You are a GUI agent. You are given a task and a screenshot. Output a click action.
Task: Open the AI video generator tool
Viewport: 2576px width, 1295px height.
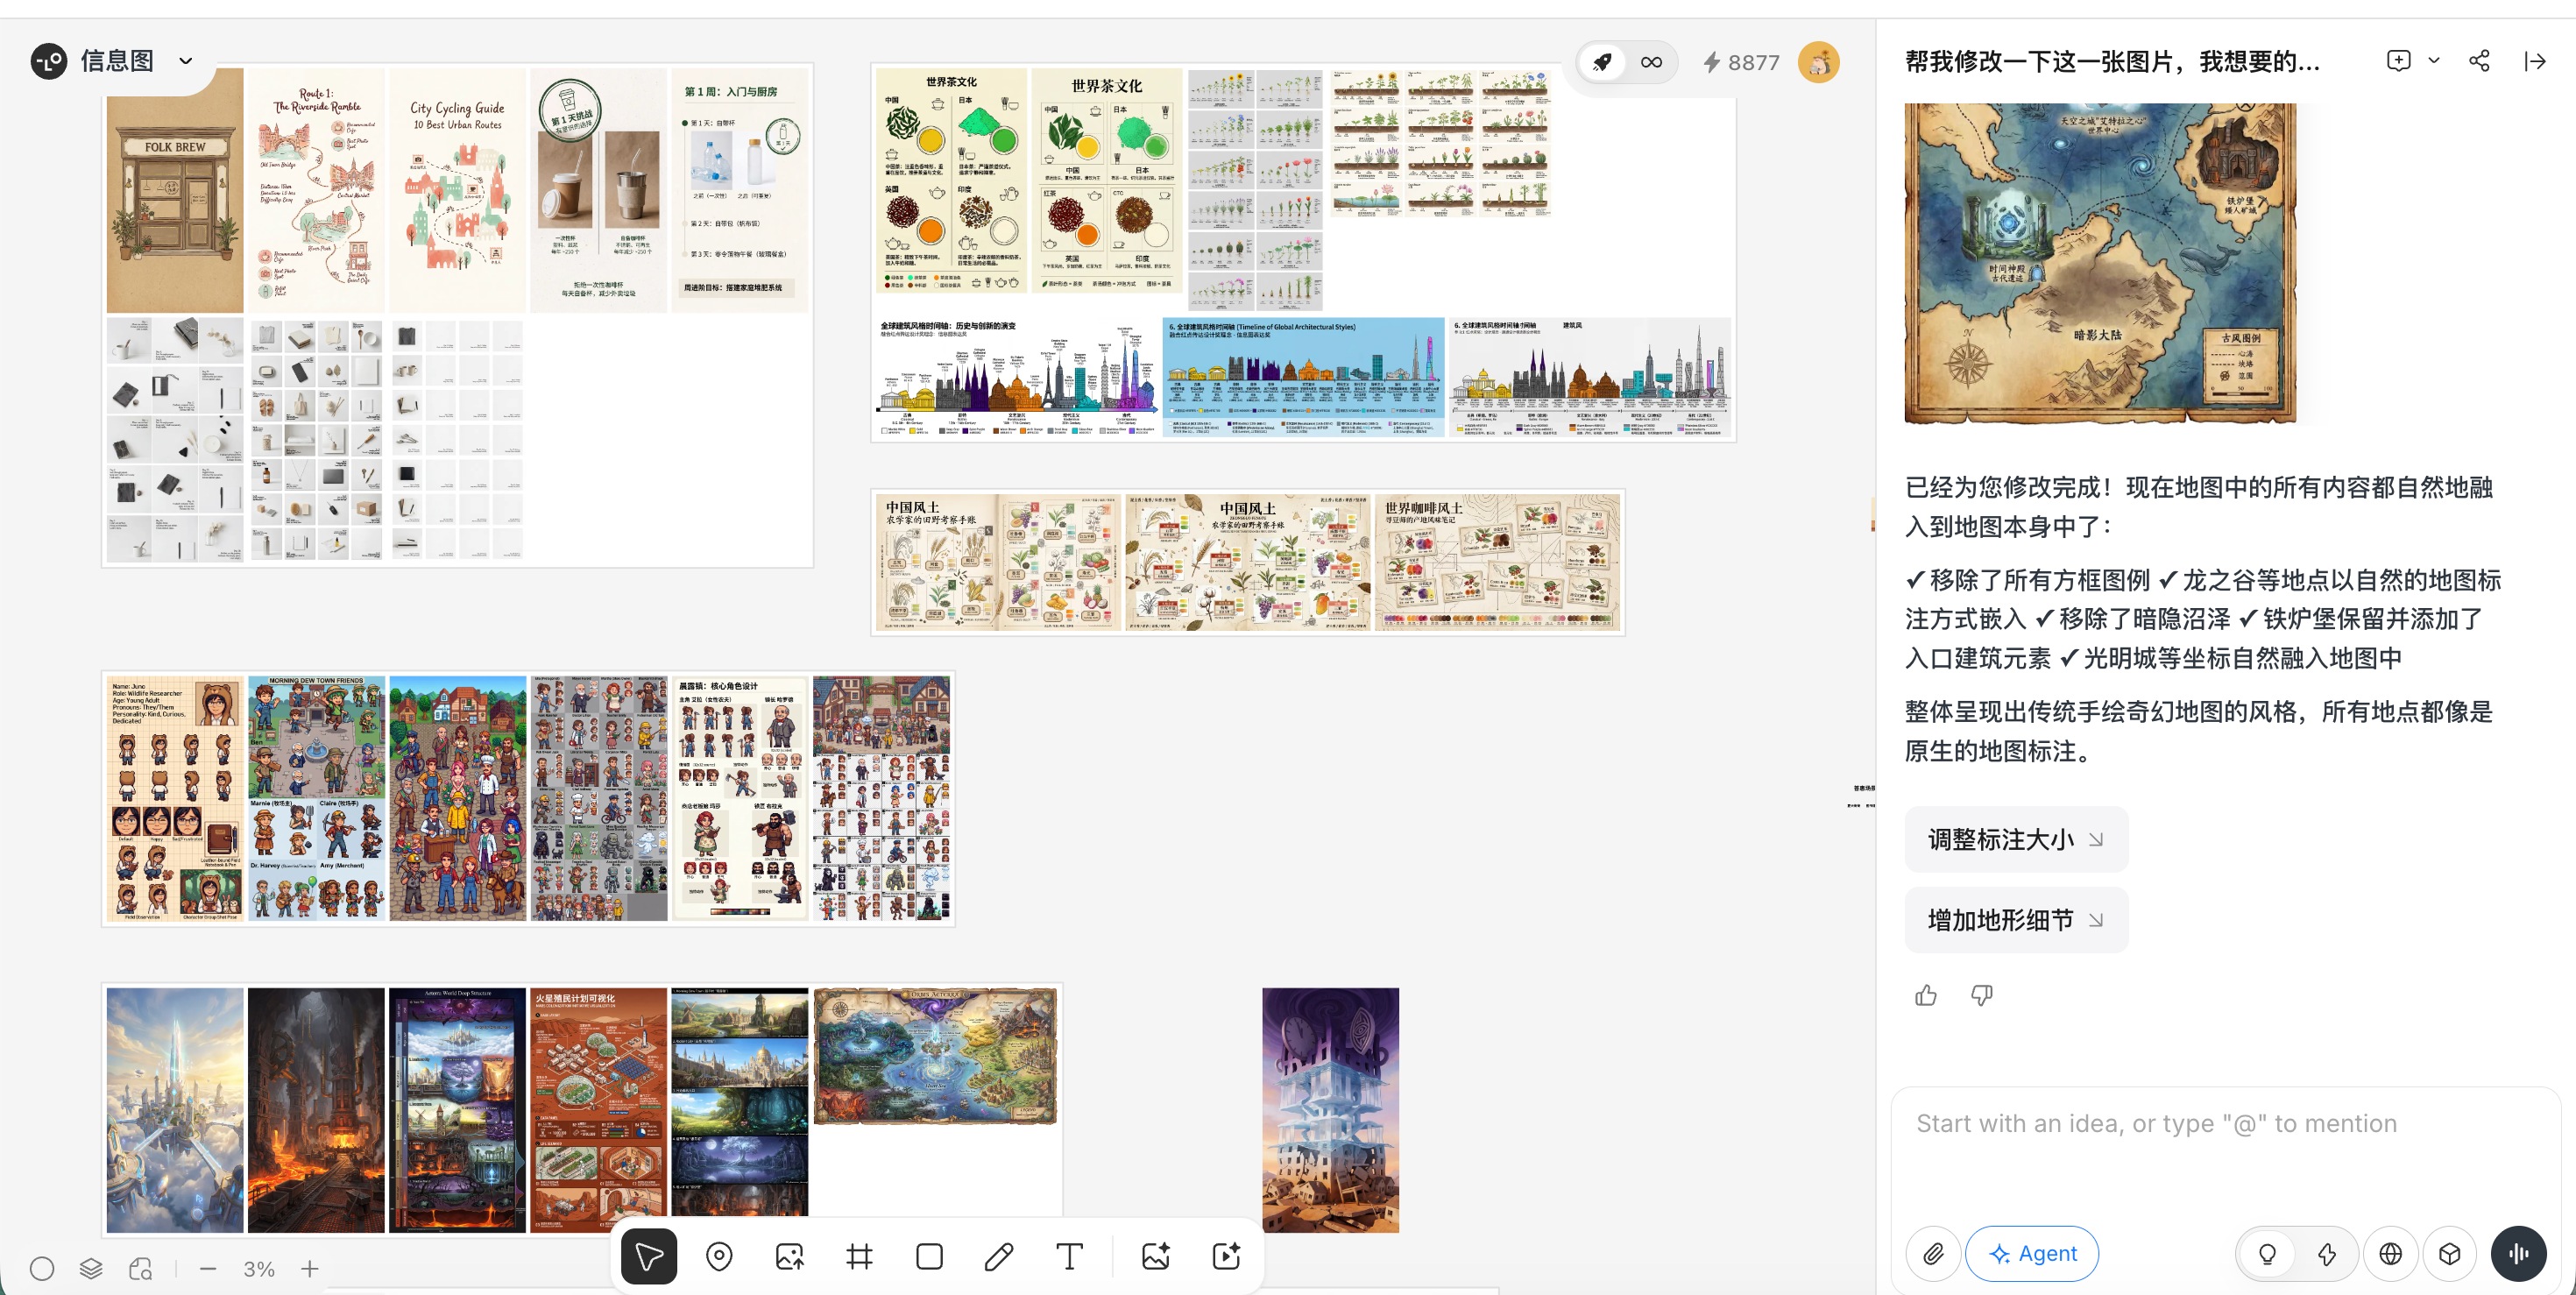(1226, 1256)
